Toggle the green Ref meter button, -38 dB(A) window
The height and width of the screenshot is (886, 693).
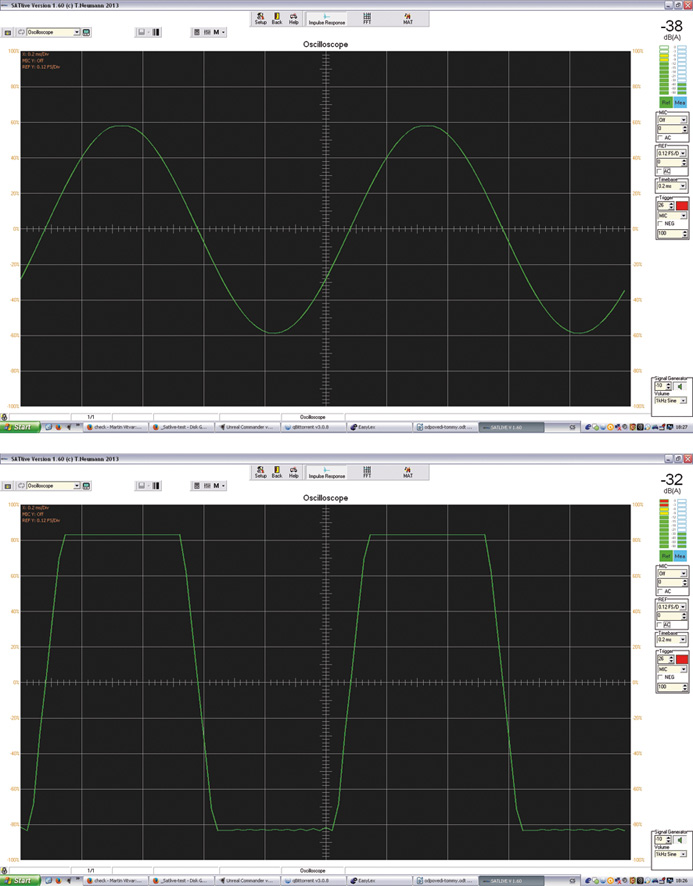tap(666, 102)
